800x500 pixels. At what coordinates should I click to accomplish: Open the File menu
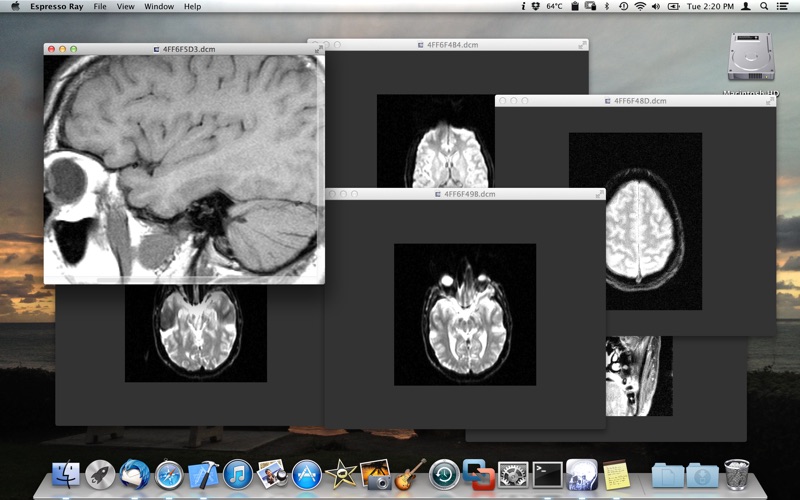(100, 6)
